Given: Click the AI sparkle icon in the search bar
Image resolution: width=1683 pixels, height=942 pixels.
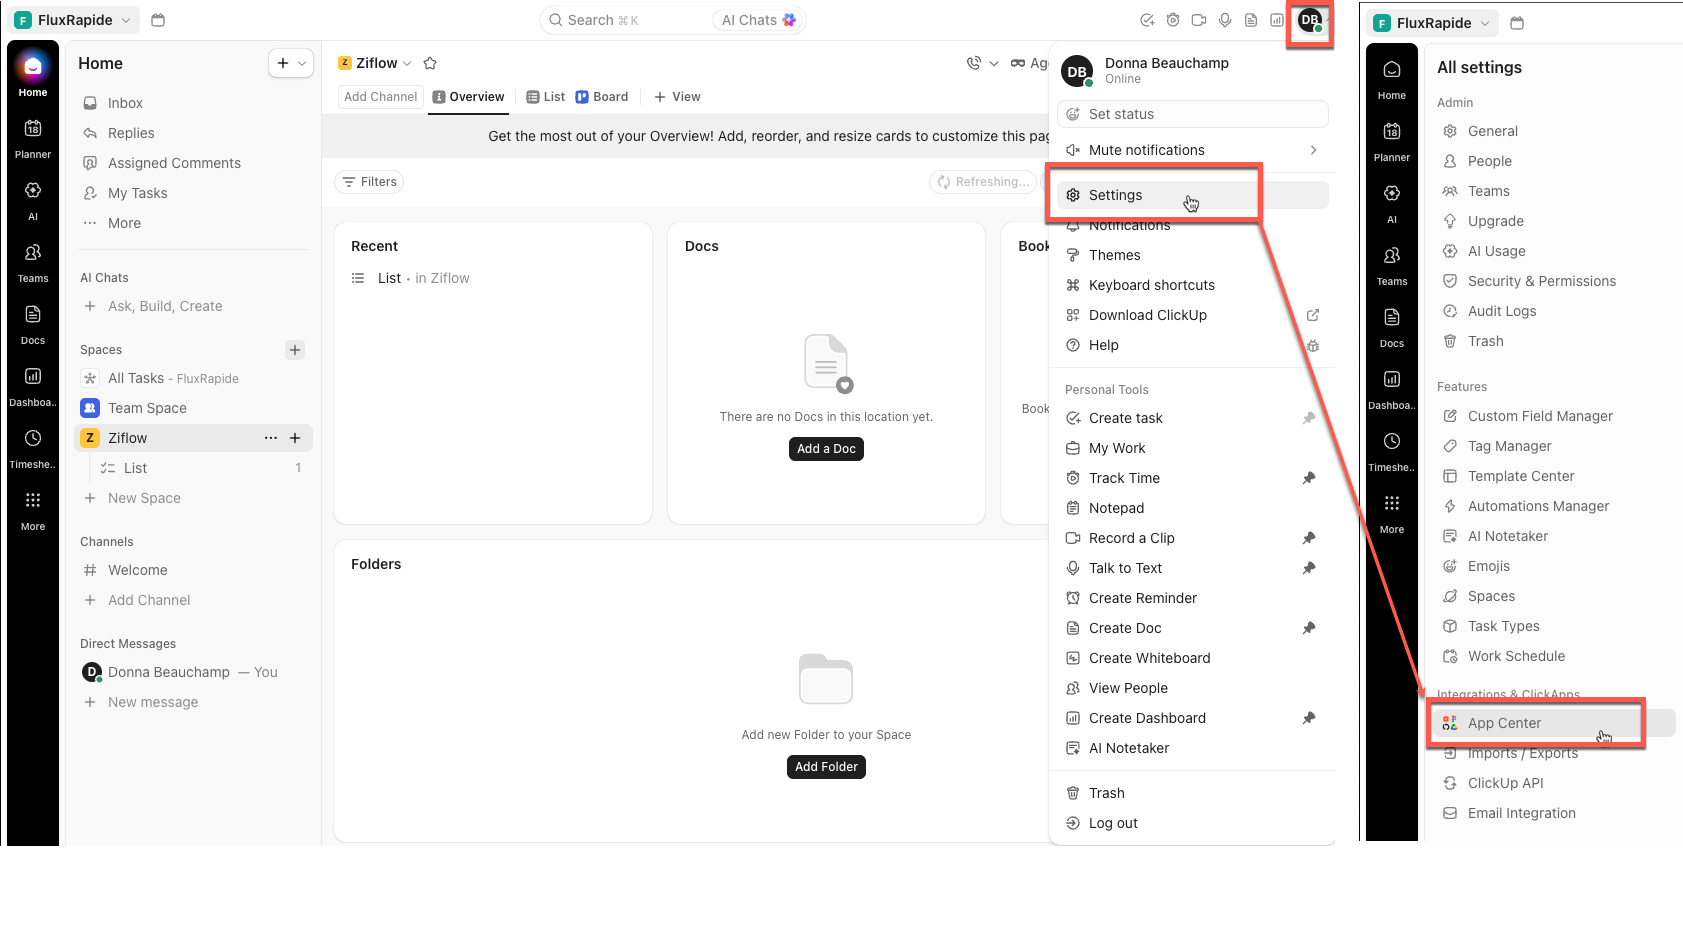Looking at the screenshot, I should click(x=790, y=20).
